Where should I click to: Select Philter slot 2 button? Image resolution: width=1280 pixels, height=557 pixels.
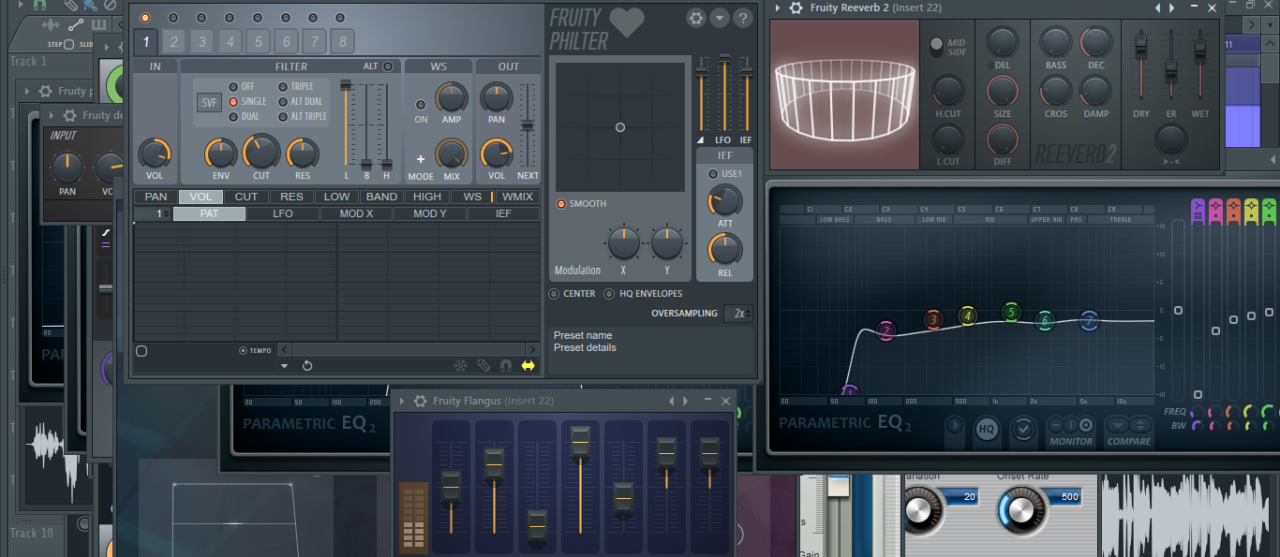coord(173,42)
